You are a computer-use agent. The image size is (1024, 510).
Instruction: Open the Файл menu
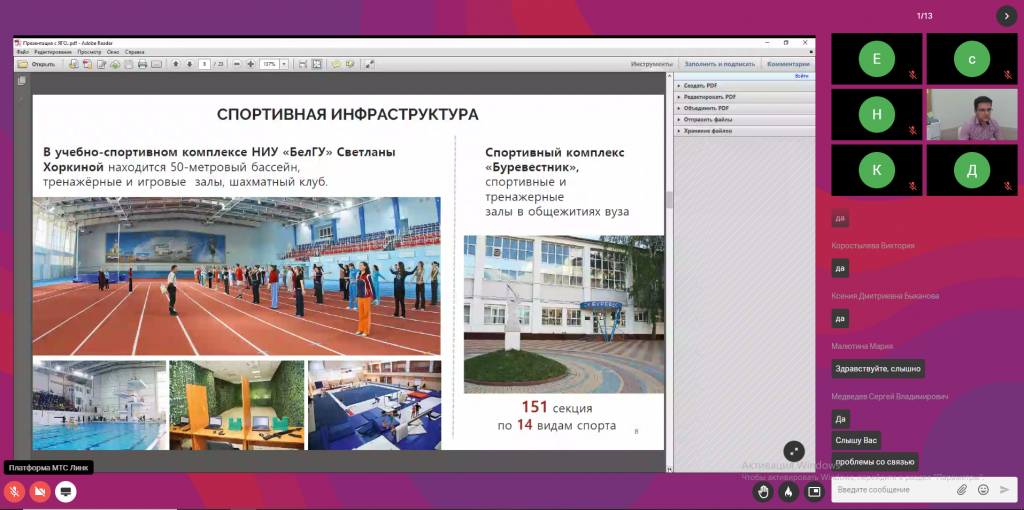point(23,52)
